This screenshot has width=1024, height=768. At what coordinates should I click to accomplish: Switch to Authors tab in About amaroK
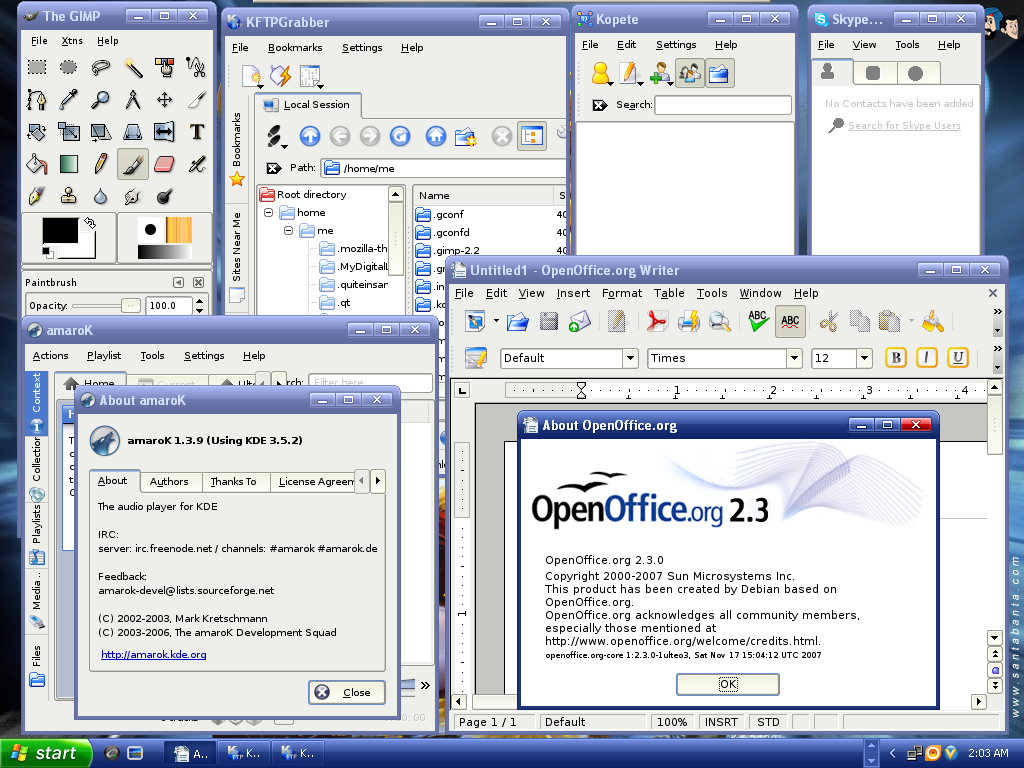pyautogui.click(x=169, y=481)
